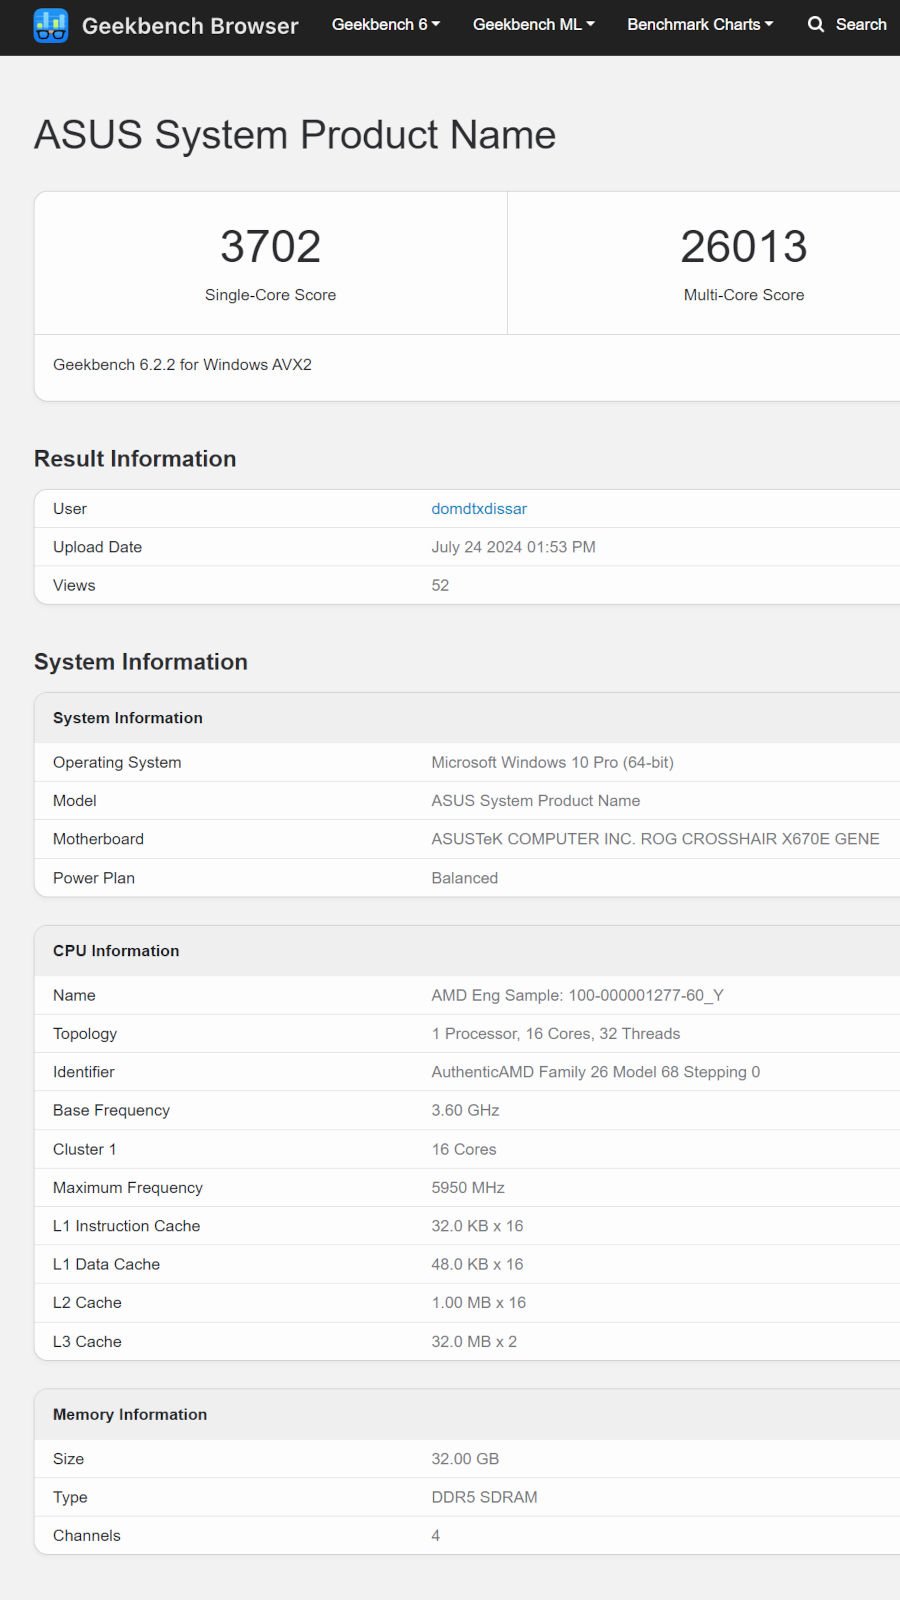This screenshot has width=900, height=1600.
Task: Click the Search text in navbar
Action: [x=861, y=24]
